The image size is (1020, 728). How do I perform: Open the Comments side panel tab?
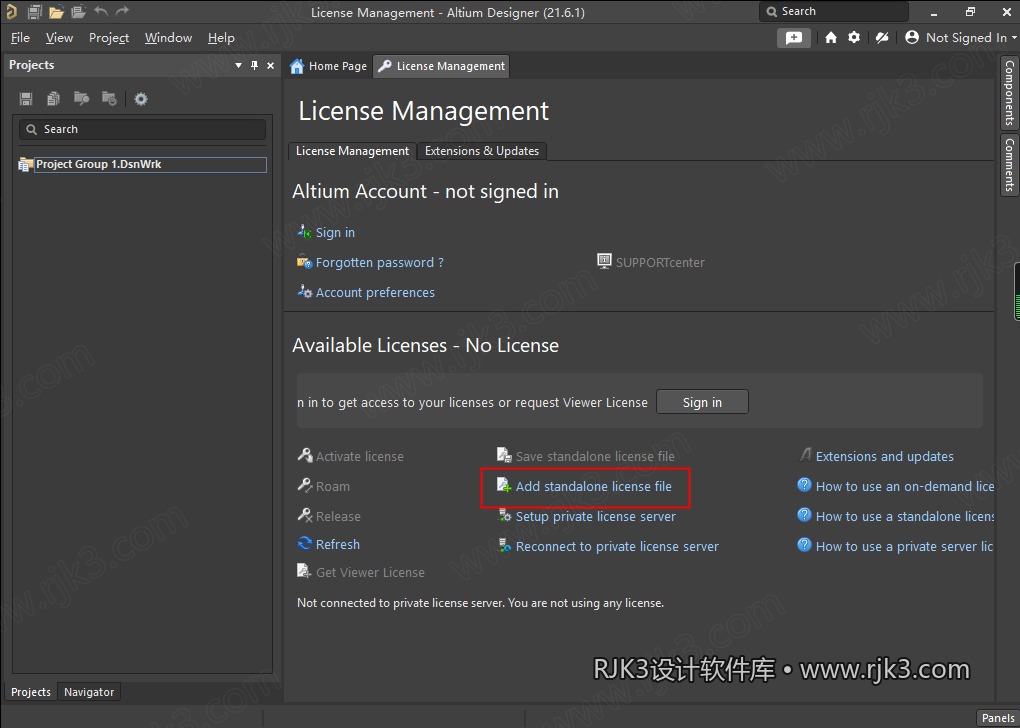1010,165
